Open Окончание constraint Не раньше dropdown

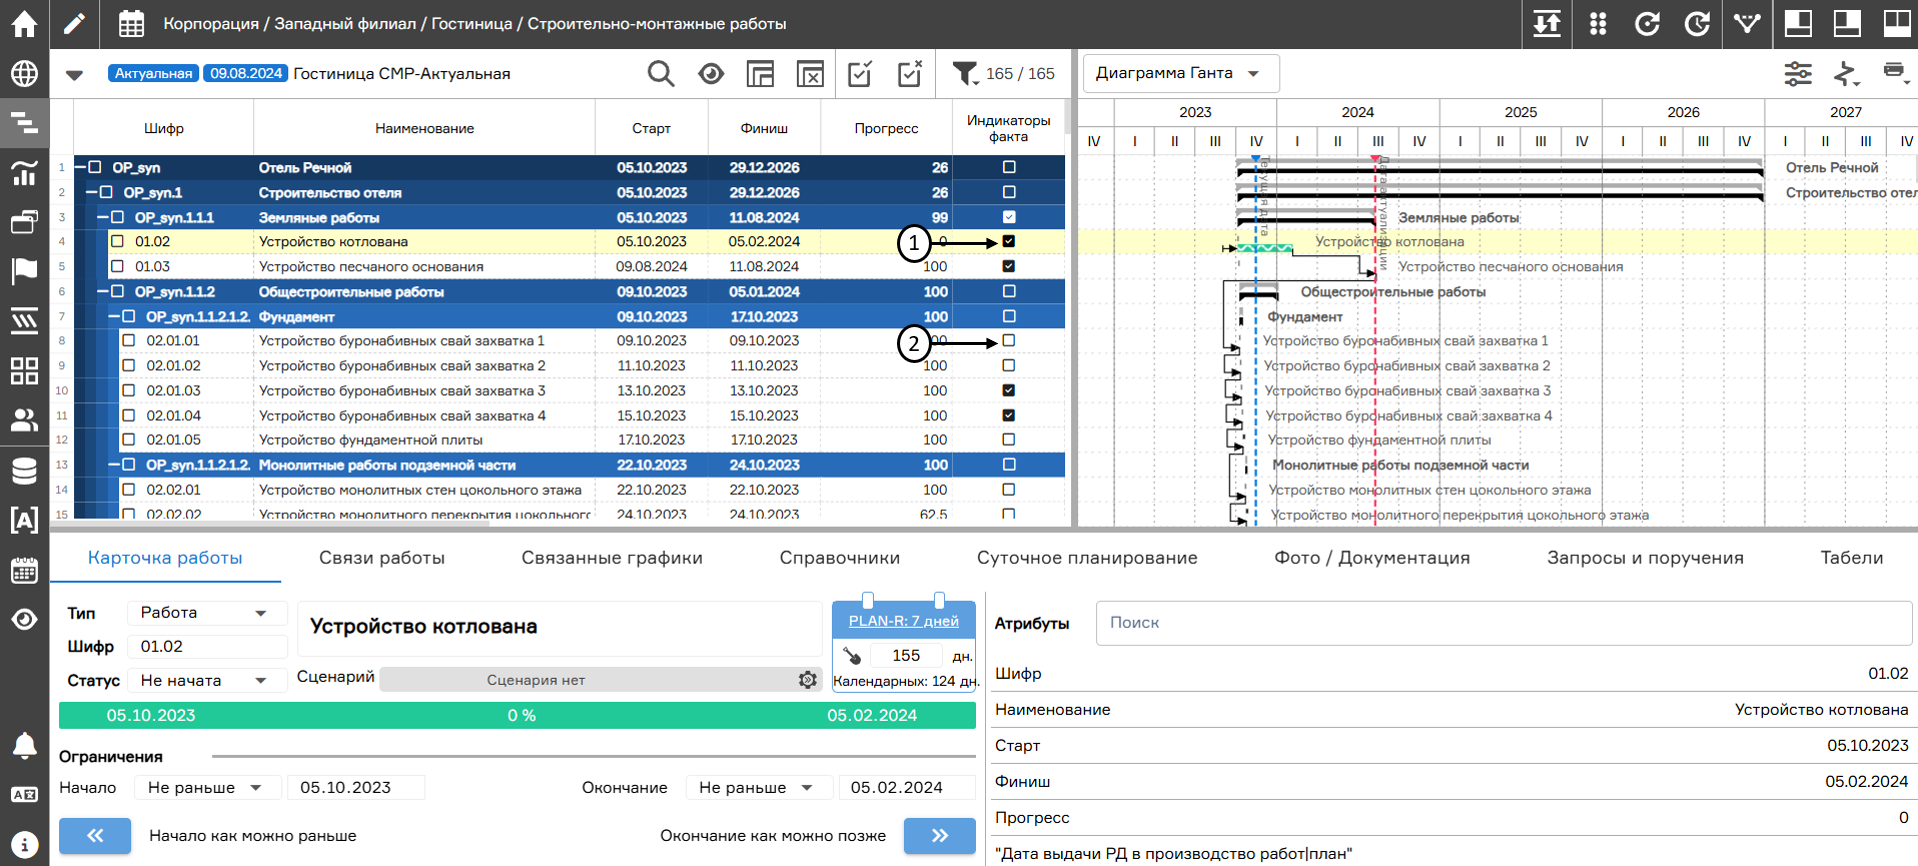point(757,787)
